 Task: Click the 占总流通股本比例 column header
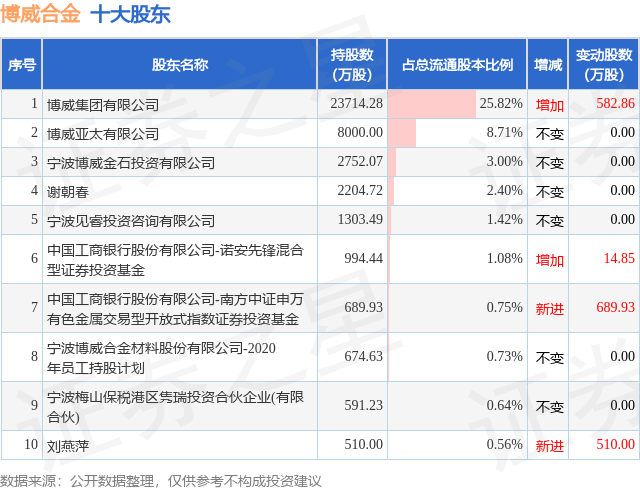point(457,65)
